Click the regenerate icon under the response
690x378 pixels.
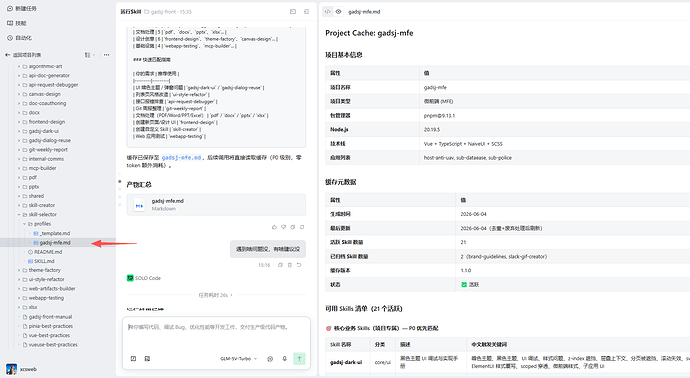pos(302,227)
